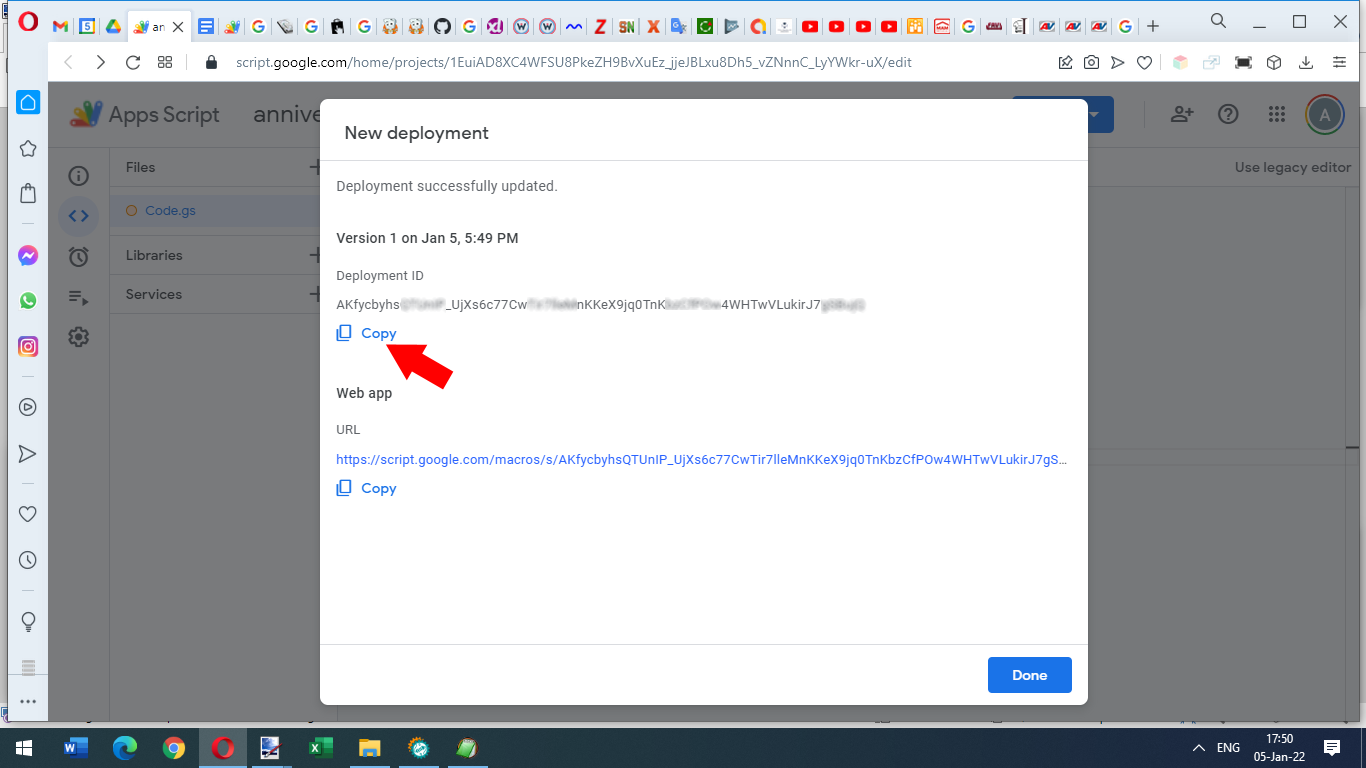Open Executions list icon

click(x=79, y=297)
